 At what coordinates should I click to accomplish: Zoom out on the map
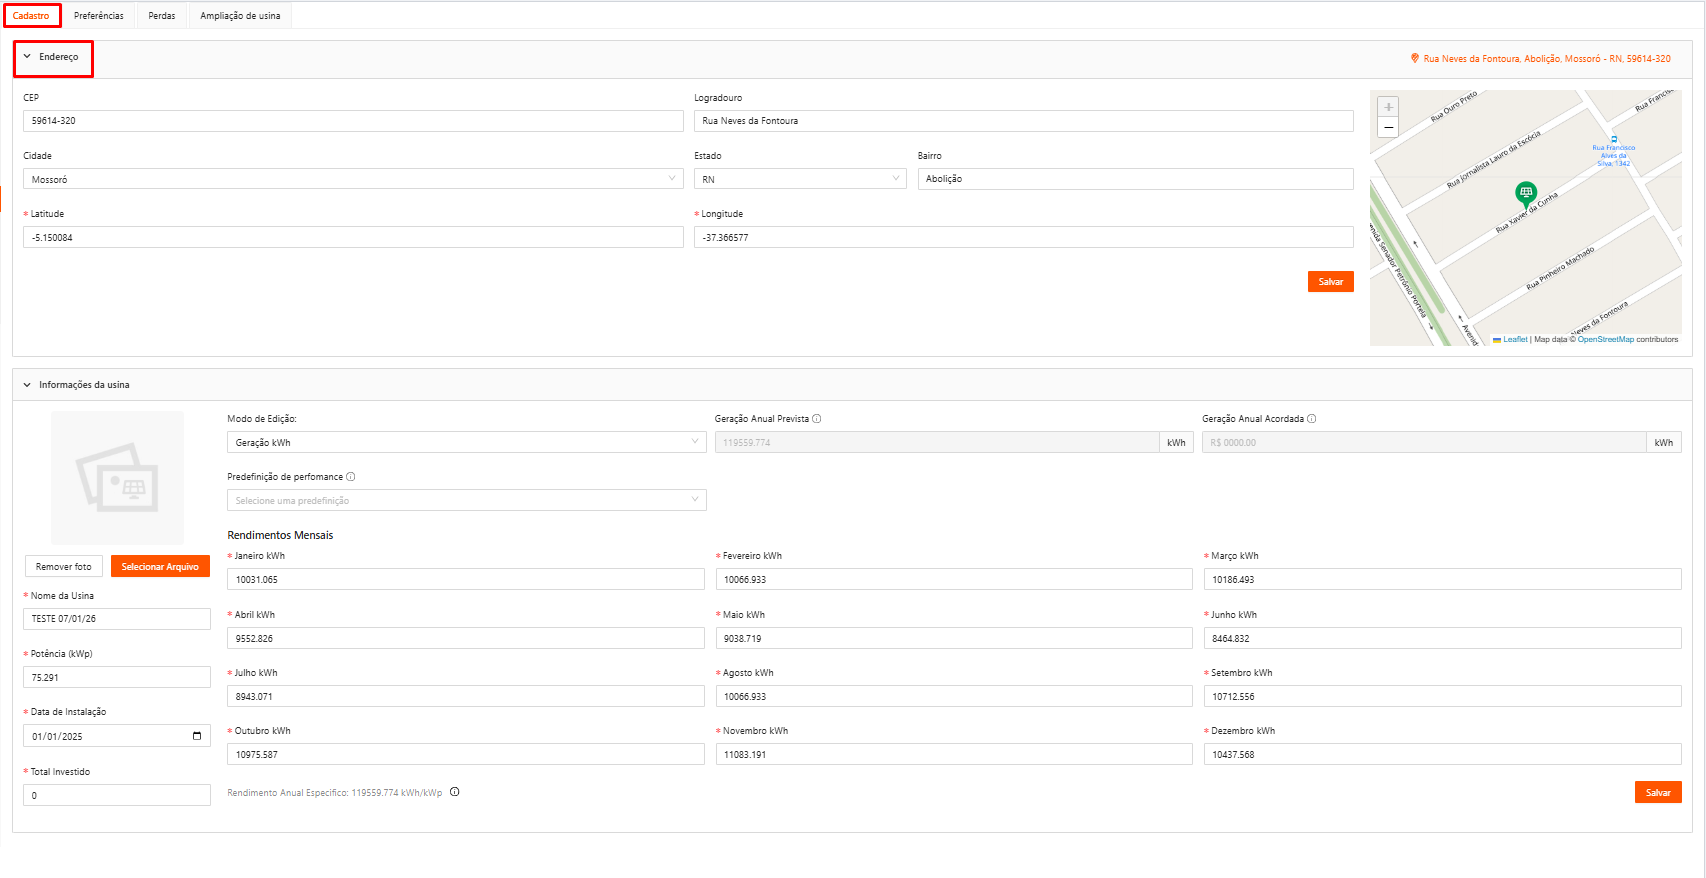click(x=1388, y=127)
